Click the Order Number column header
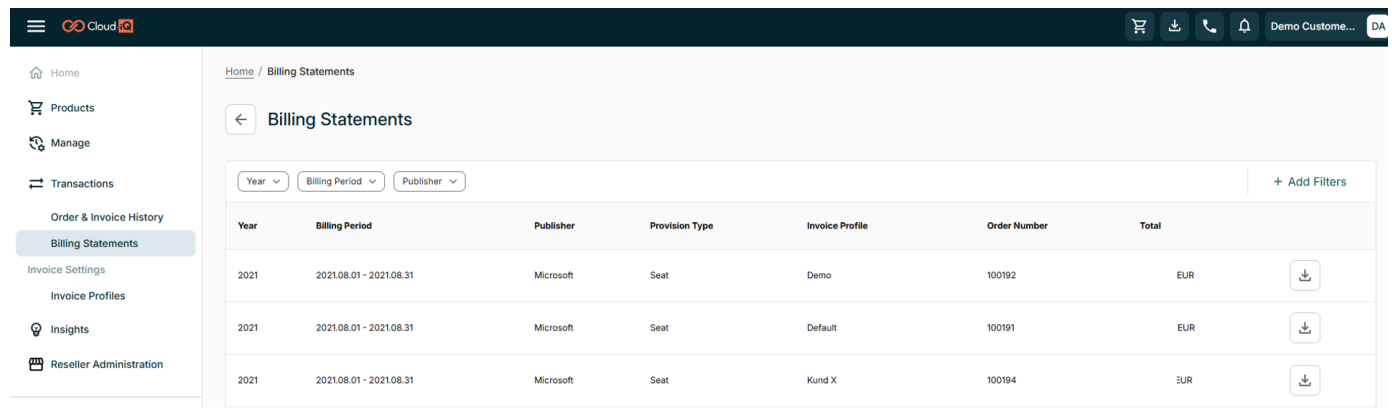 click(1017, 226)
